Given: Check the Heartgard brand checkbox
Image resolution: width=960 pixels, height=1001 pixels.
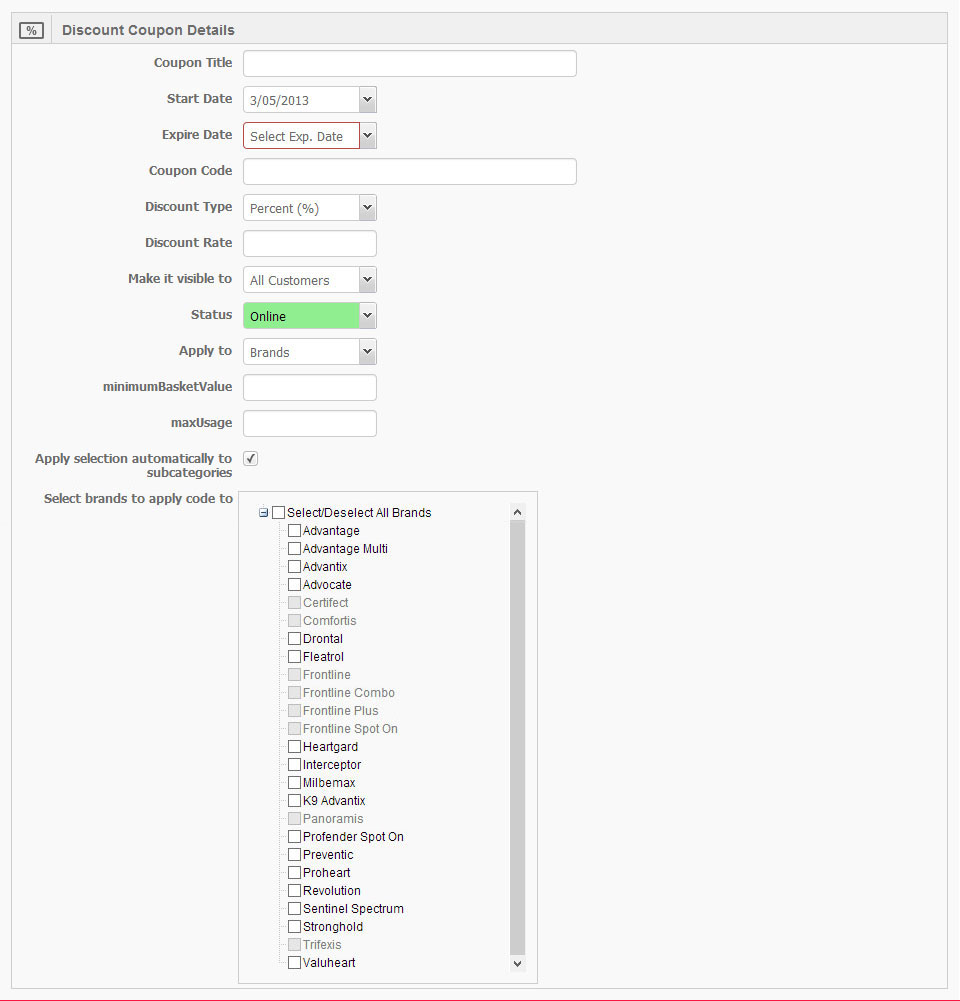Looking at the screenshot, I should click(x=294, y=746).
